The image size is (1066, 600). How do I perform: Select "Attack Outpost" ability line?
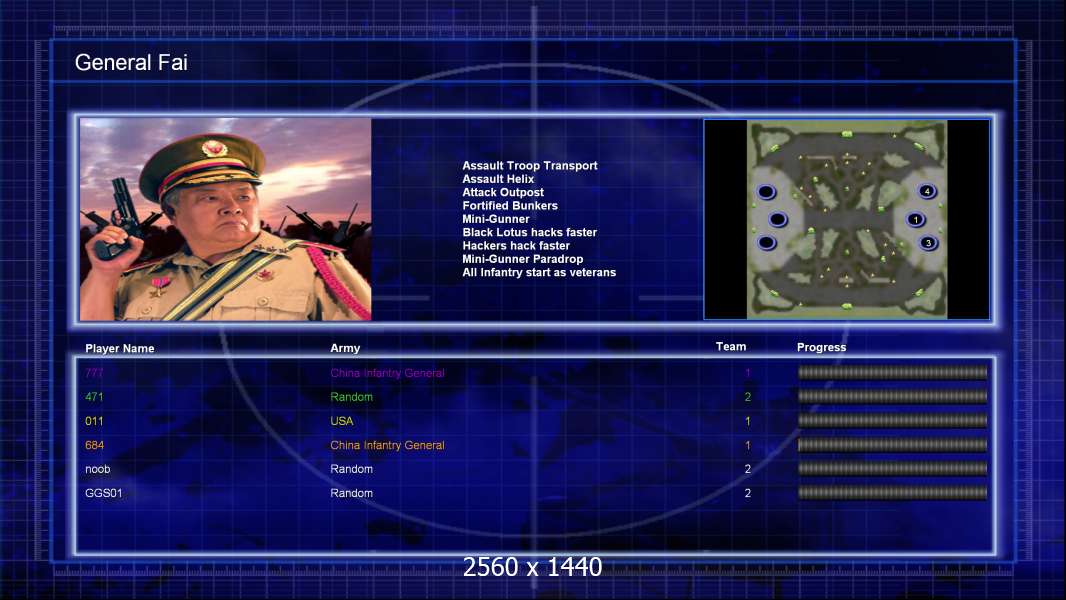tap(503, 192)
